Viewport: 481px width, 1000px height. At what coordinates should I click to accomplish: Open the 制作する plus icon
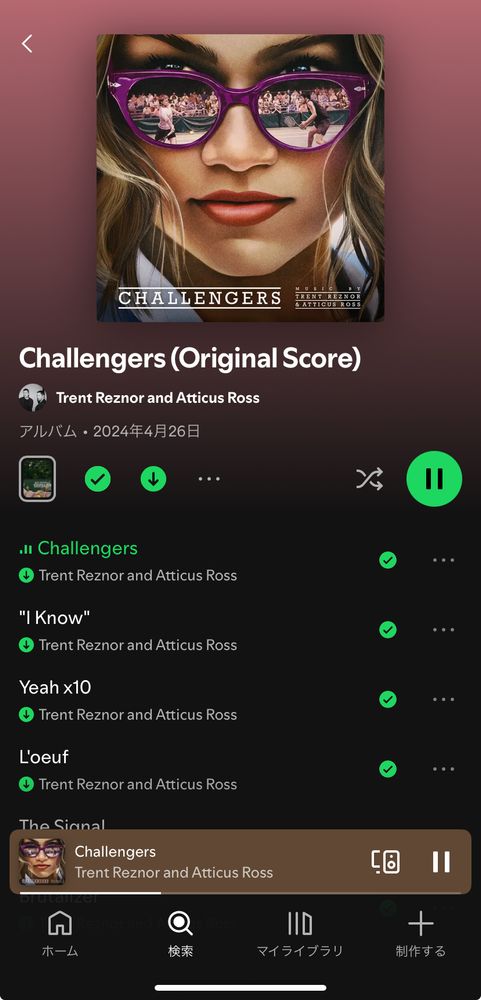coord(420,934)
